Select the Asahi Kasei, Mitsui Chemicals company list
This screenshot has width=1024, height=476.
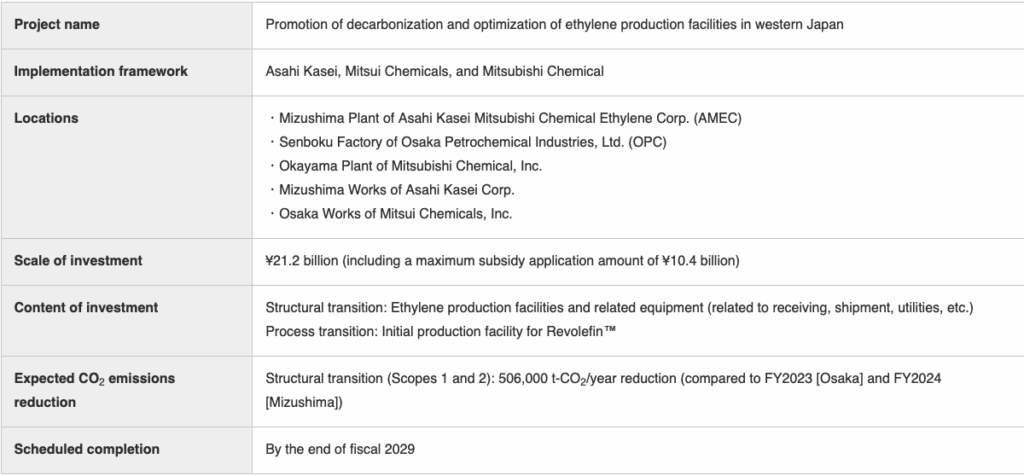tap(434, 72)
